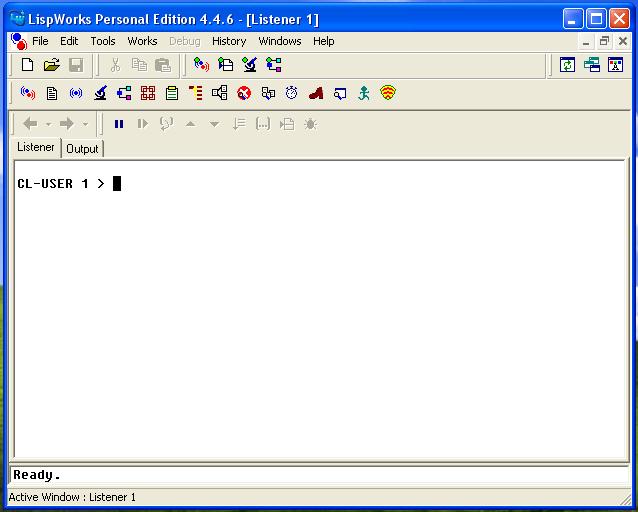The height and width of the screenshot is (512, 638).
Task: Open the Stepper red boot icon
Action: click(316, 93)
